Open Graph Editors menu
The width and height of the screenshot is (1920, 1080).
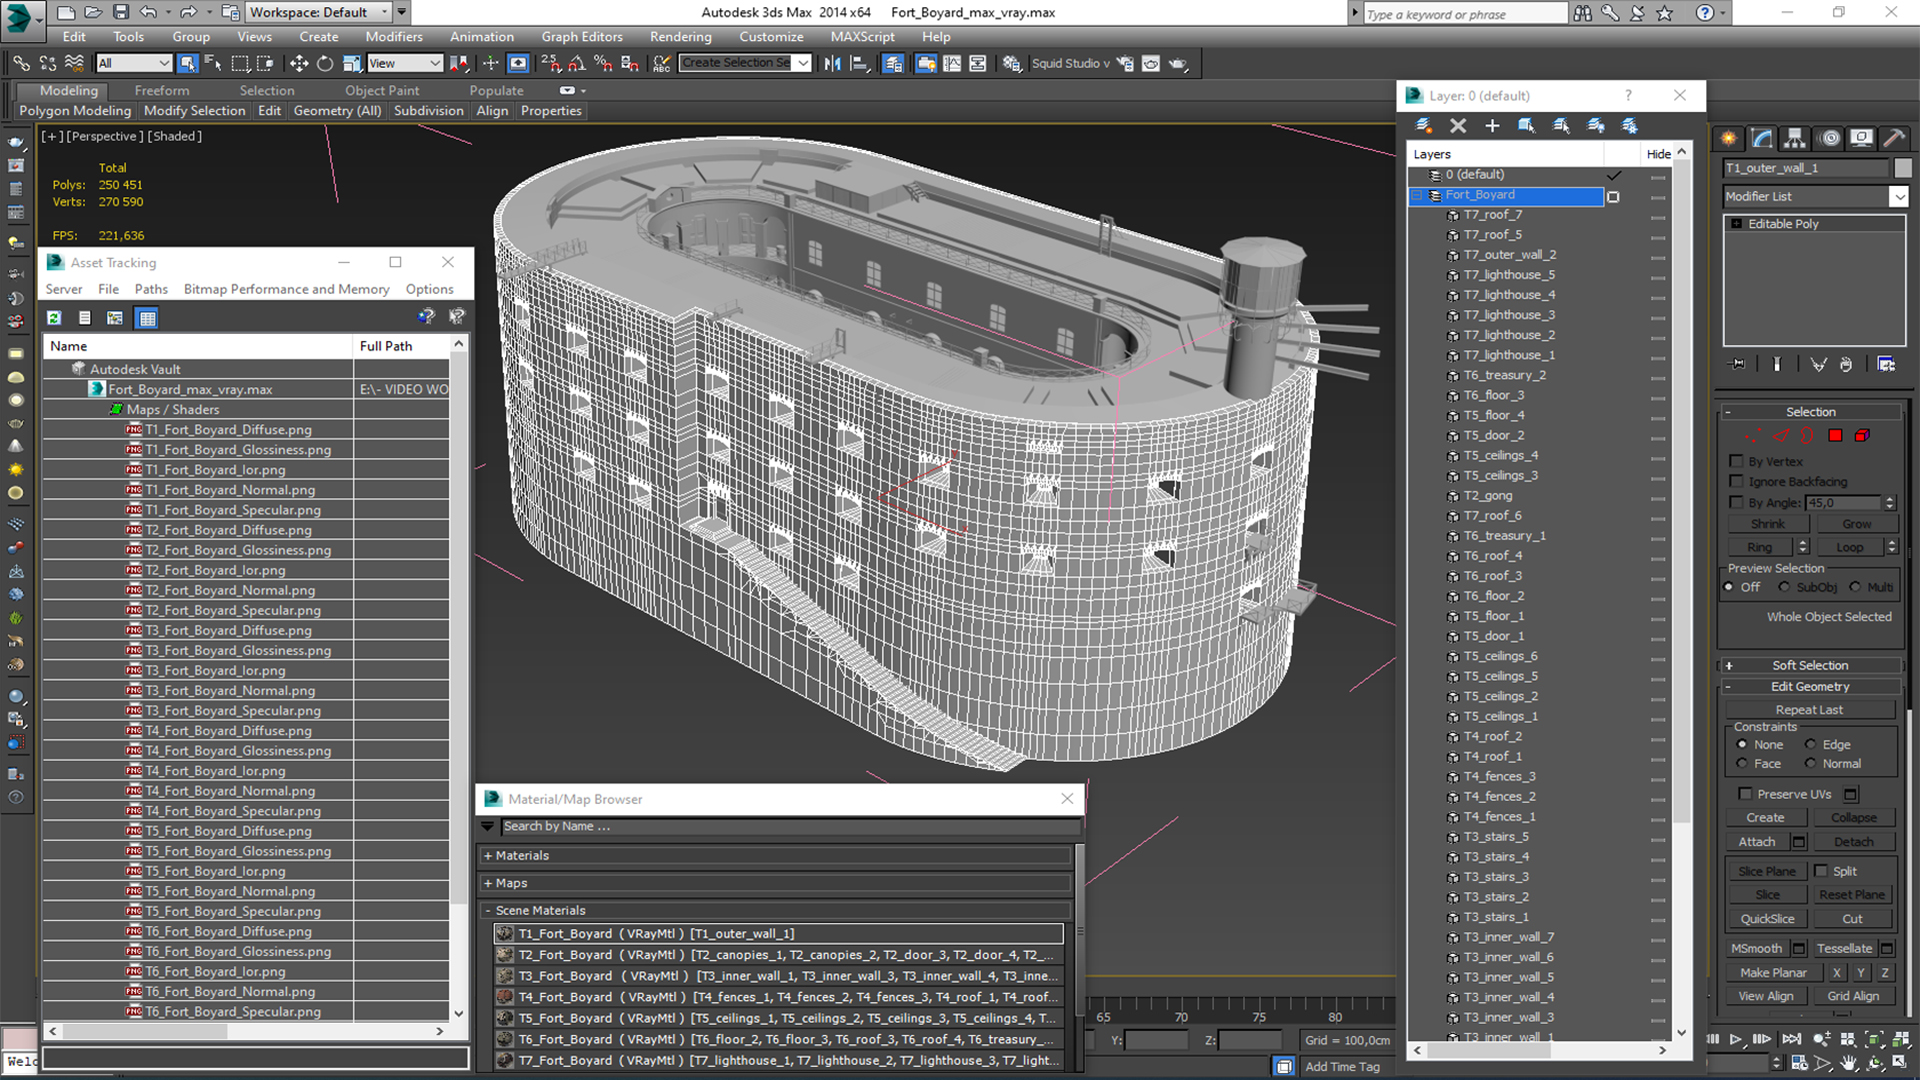(581, 37)
